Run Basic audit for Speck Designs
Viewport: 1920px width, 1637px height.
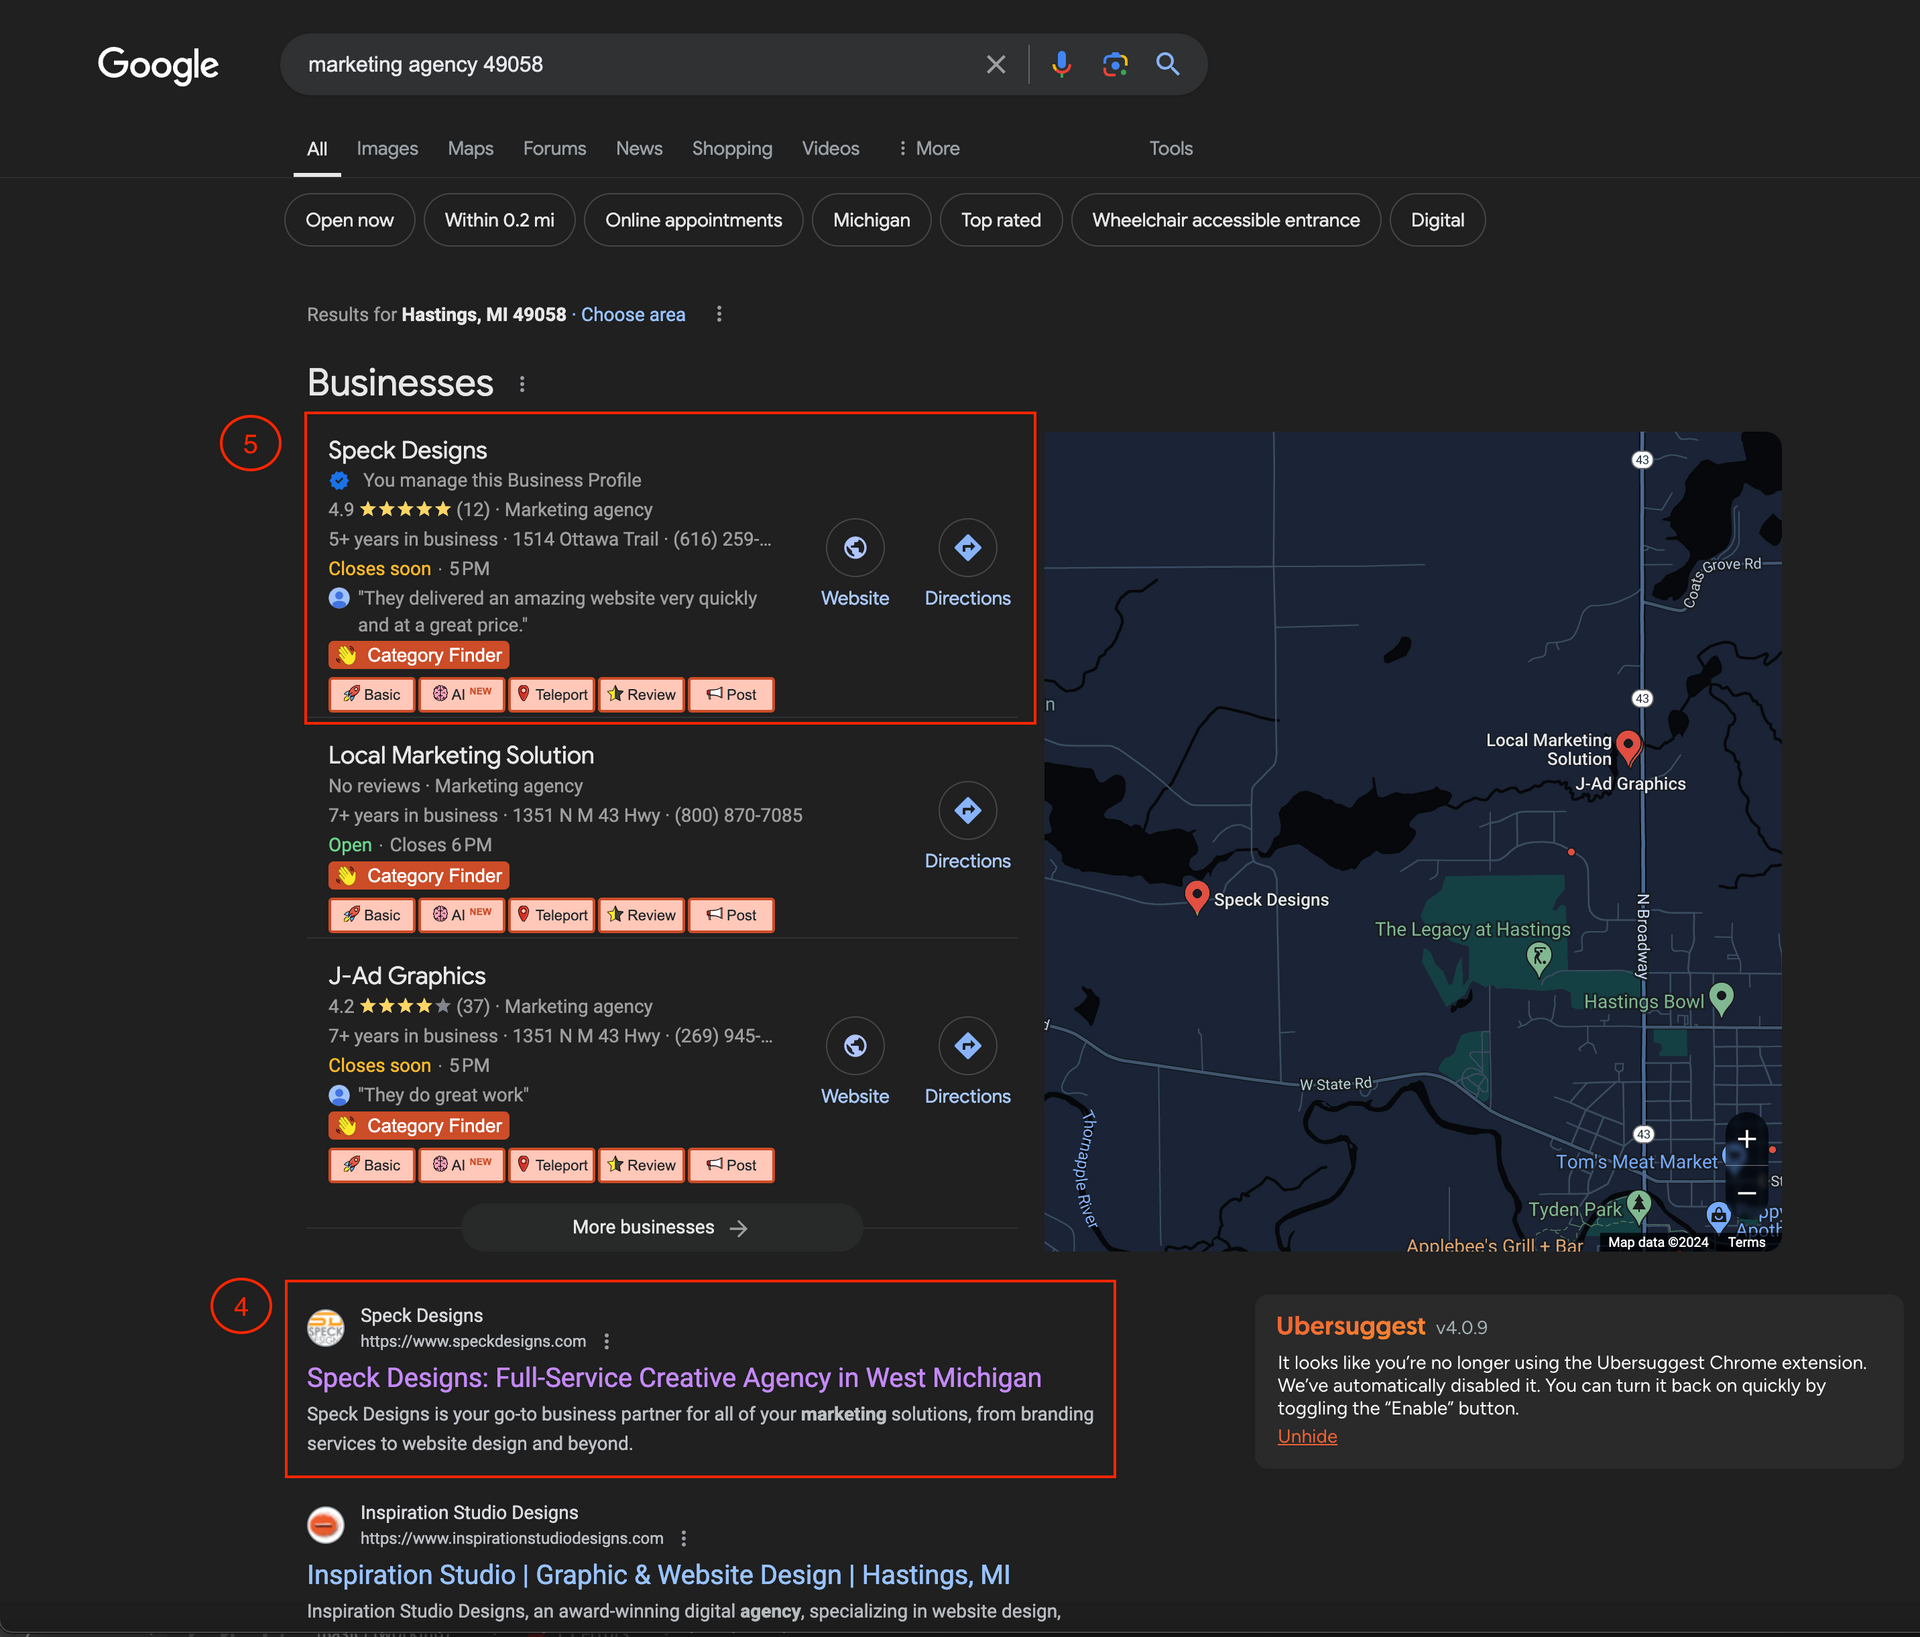372,695
